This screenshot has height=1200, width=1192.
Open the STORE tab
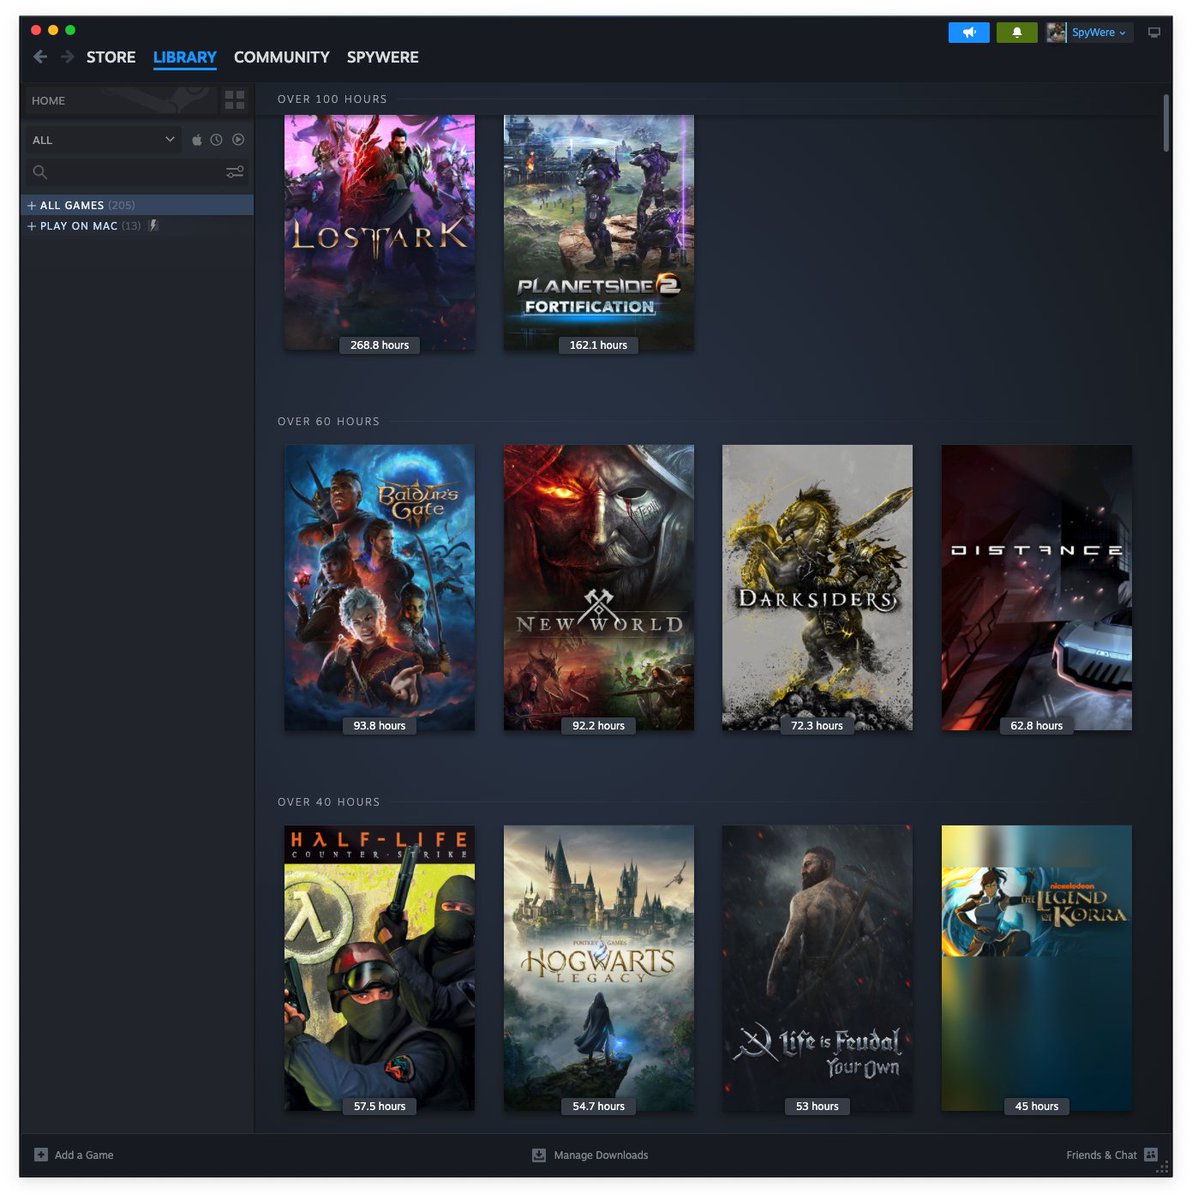(x=111, y=57)
